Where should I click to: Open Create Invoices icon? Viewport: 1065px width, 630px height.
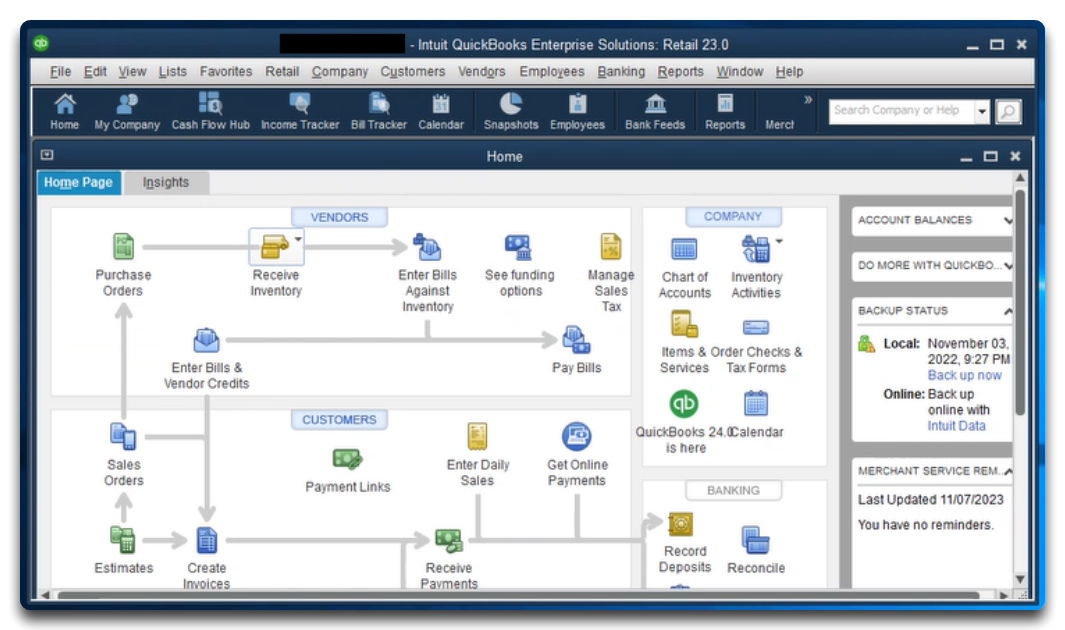coord(206,540)
